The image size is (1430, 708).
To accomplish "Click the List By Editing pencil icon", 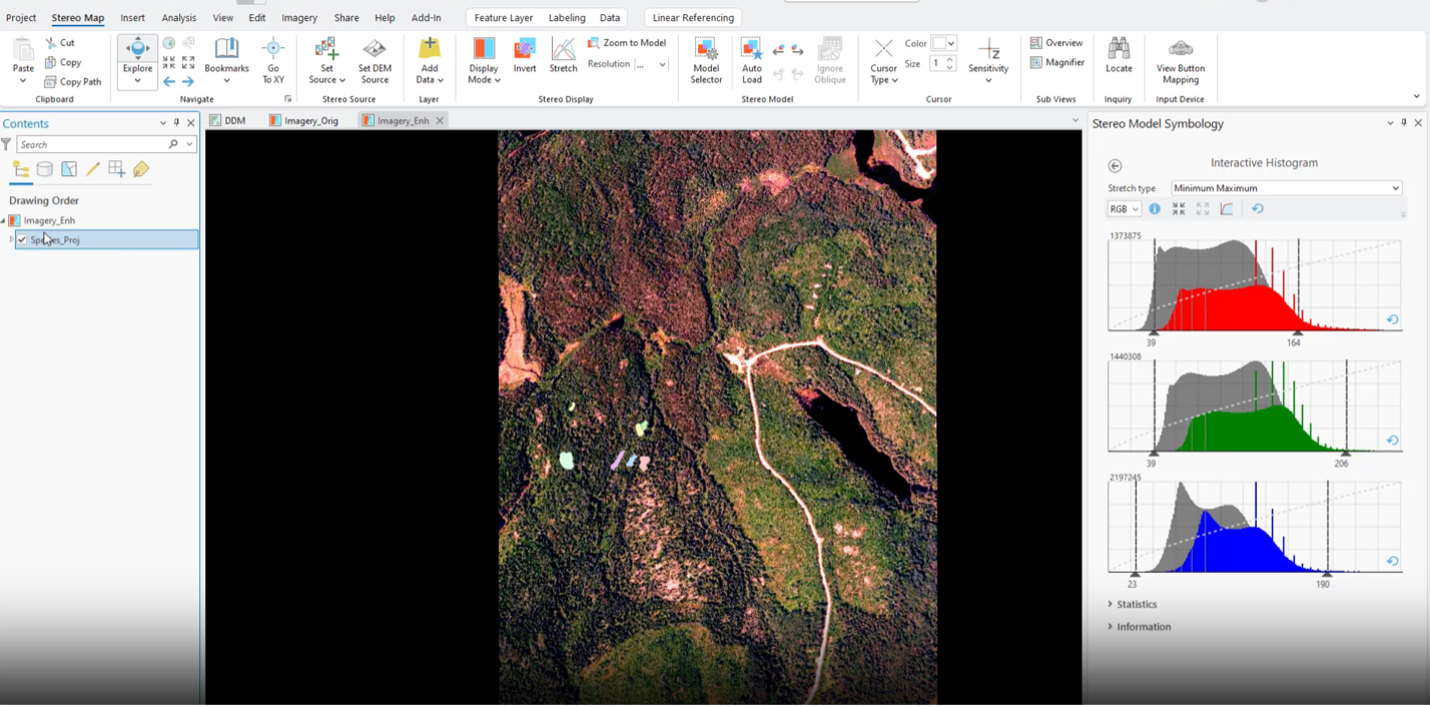I will [x=93, y=169].
